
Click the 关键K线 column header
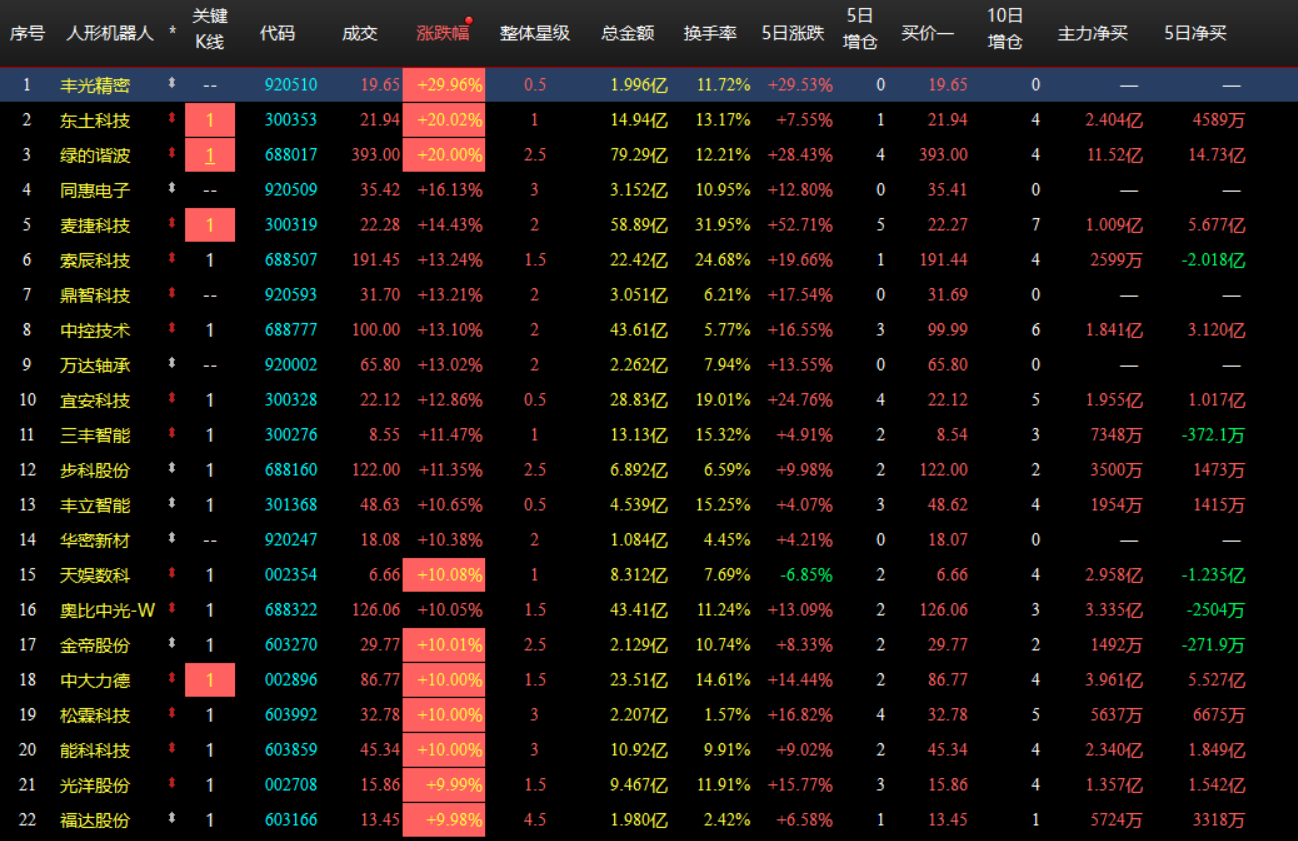(x=210, y=29)
